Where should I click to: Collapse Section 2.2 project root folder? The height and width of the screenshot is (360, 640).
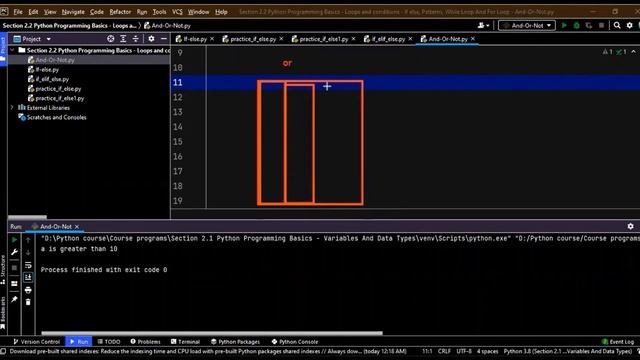tap(12, 50)
